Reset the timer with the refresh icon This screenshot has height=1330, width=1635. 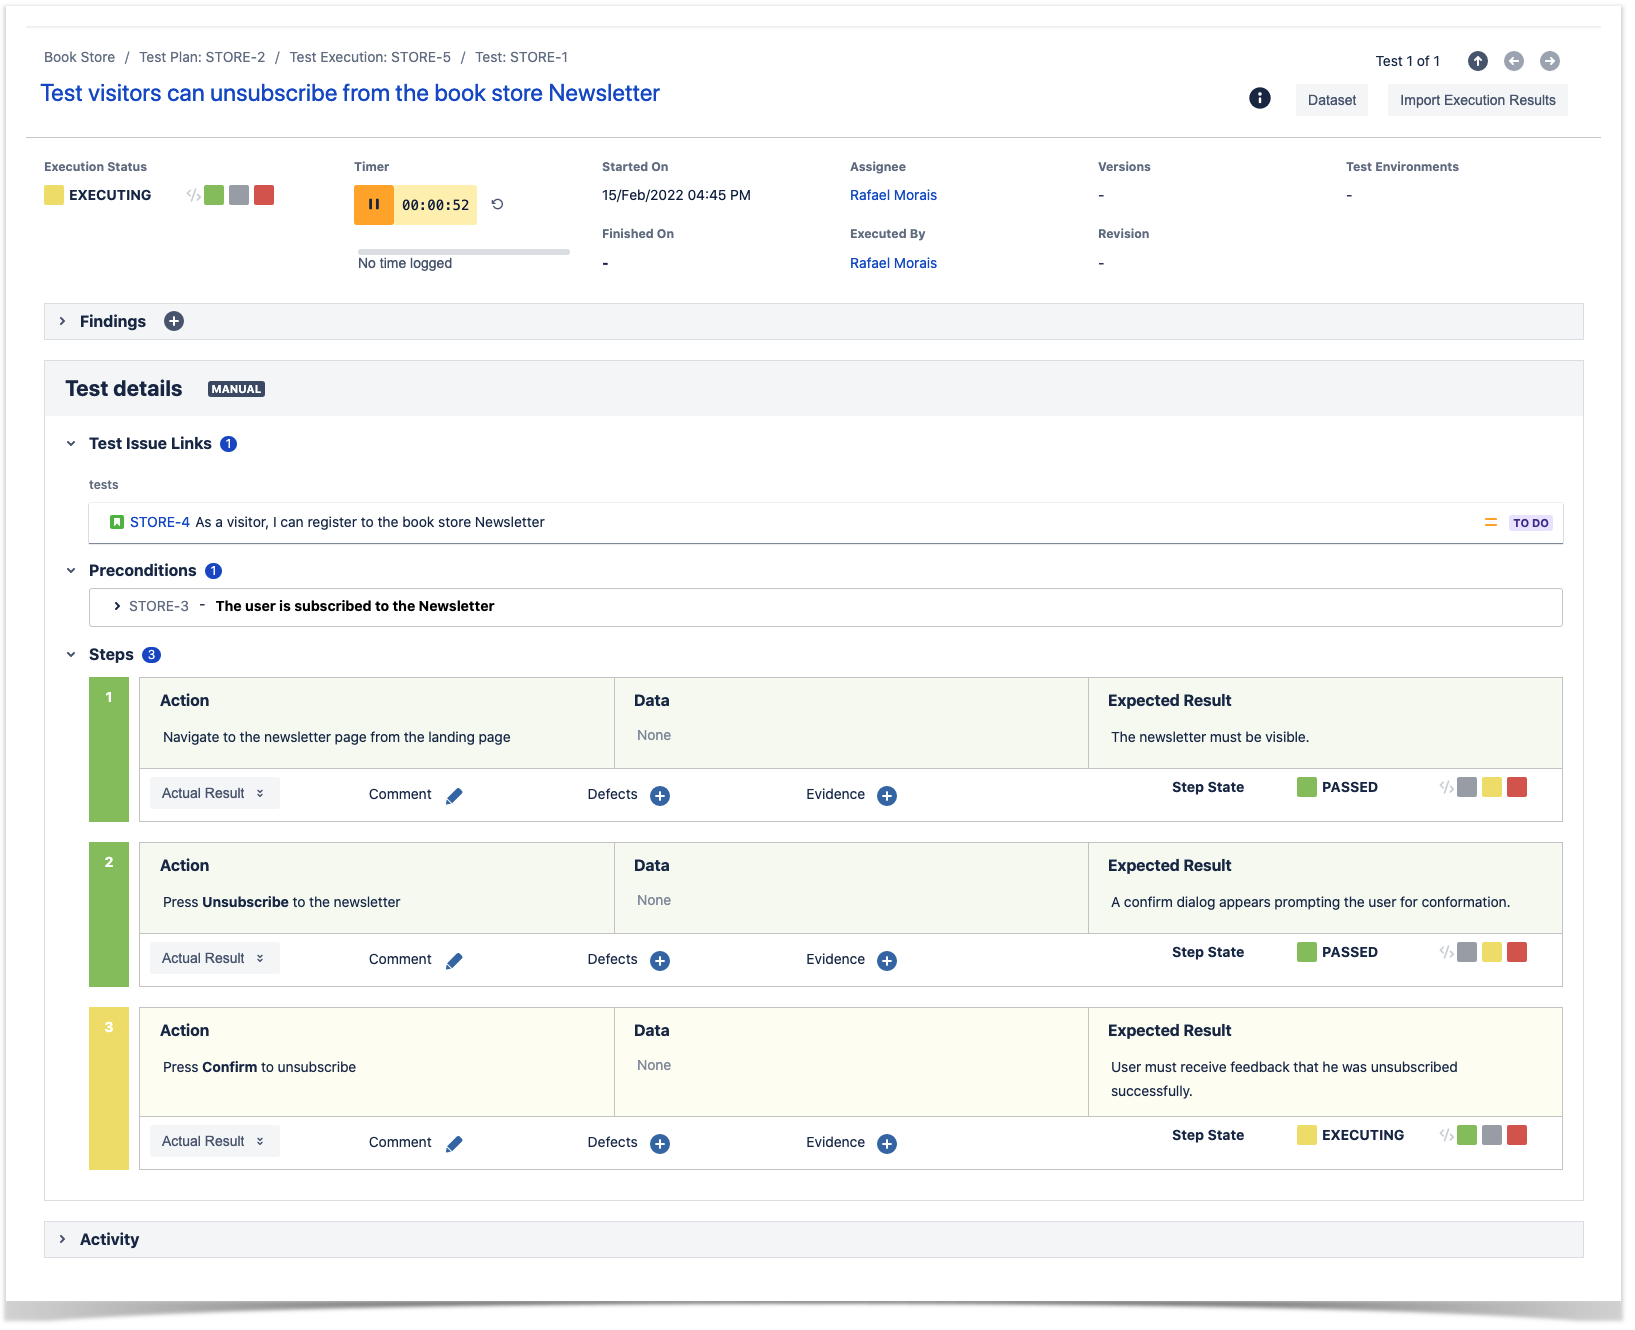pyautogui.click(x=497, y=204)
